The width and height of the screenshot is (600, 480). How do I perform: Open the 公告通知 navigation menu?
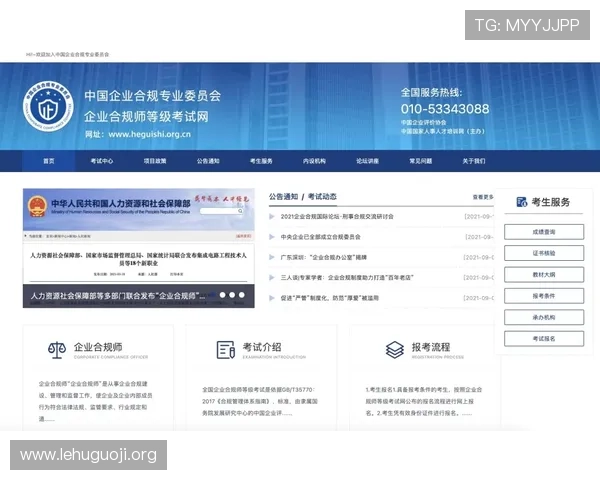(208, 161)
